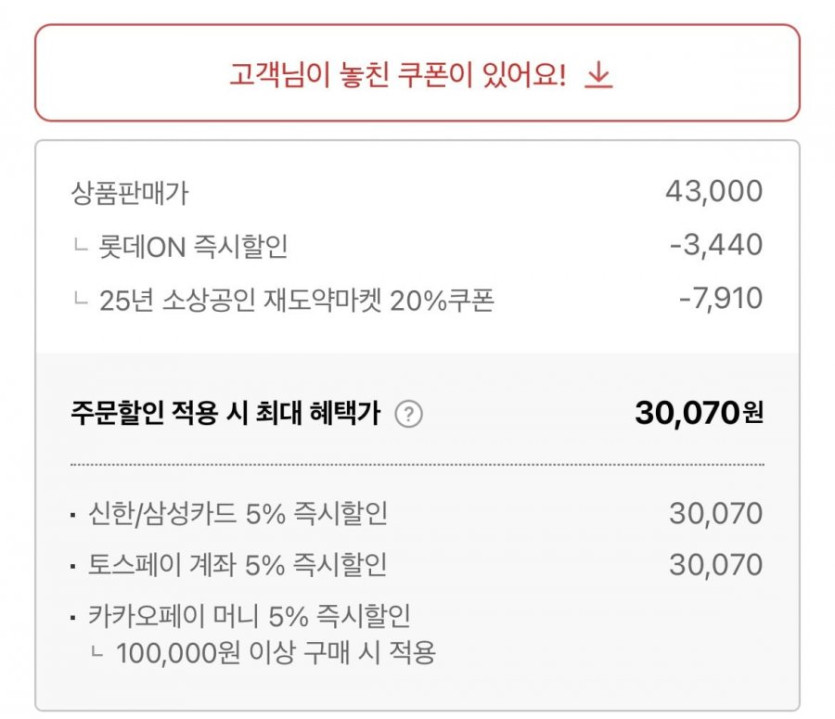The image size is (835, 719).
Task: Click the -3,440 discount amount
Action: tap(716, 245)
